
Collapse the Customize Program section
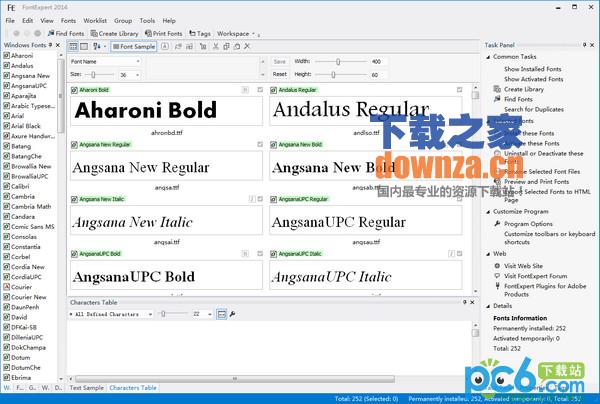[x=488, y=212]
